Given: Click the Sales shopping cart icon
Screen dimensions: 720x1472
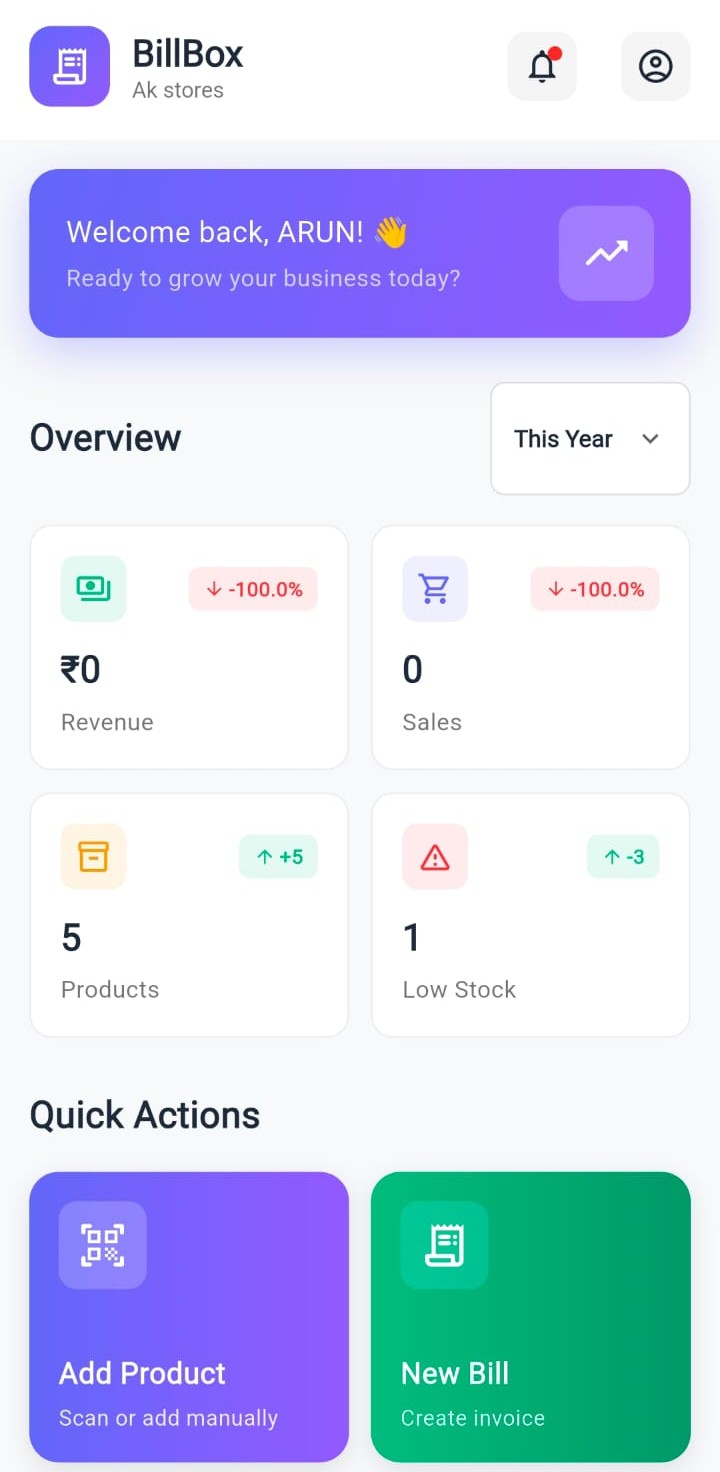Looking at the screenshot, I should [435, 589].
